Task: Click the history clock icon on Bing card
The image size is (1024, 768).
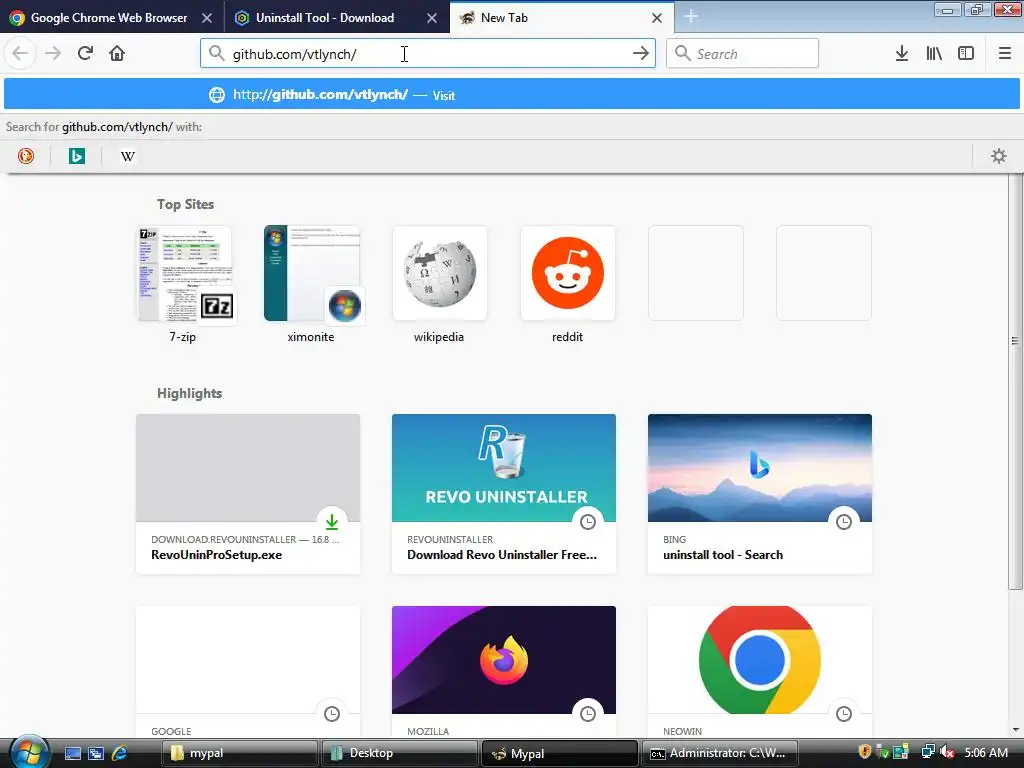Action: click(x=844, y=522)
